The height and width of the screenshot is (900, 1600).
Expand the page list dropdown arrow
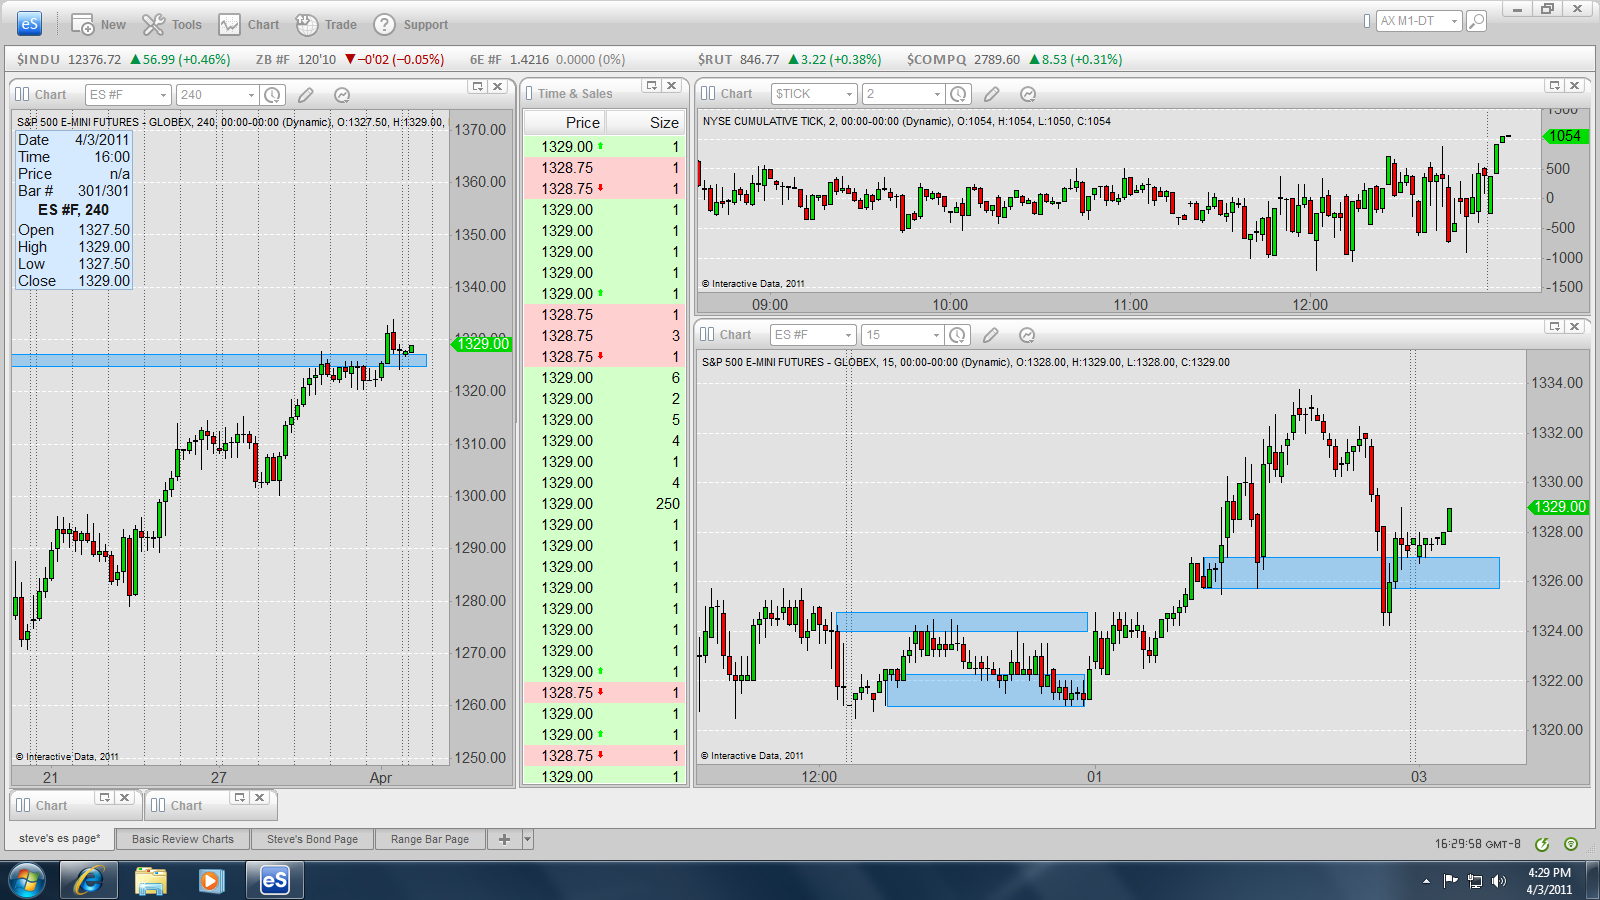tap(528, 839)
